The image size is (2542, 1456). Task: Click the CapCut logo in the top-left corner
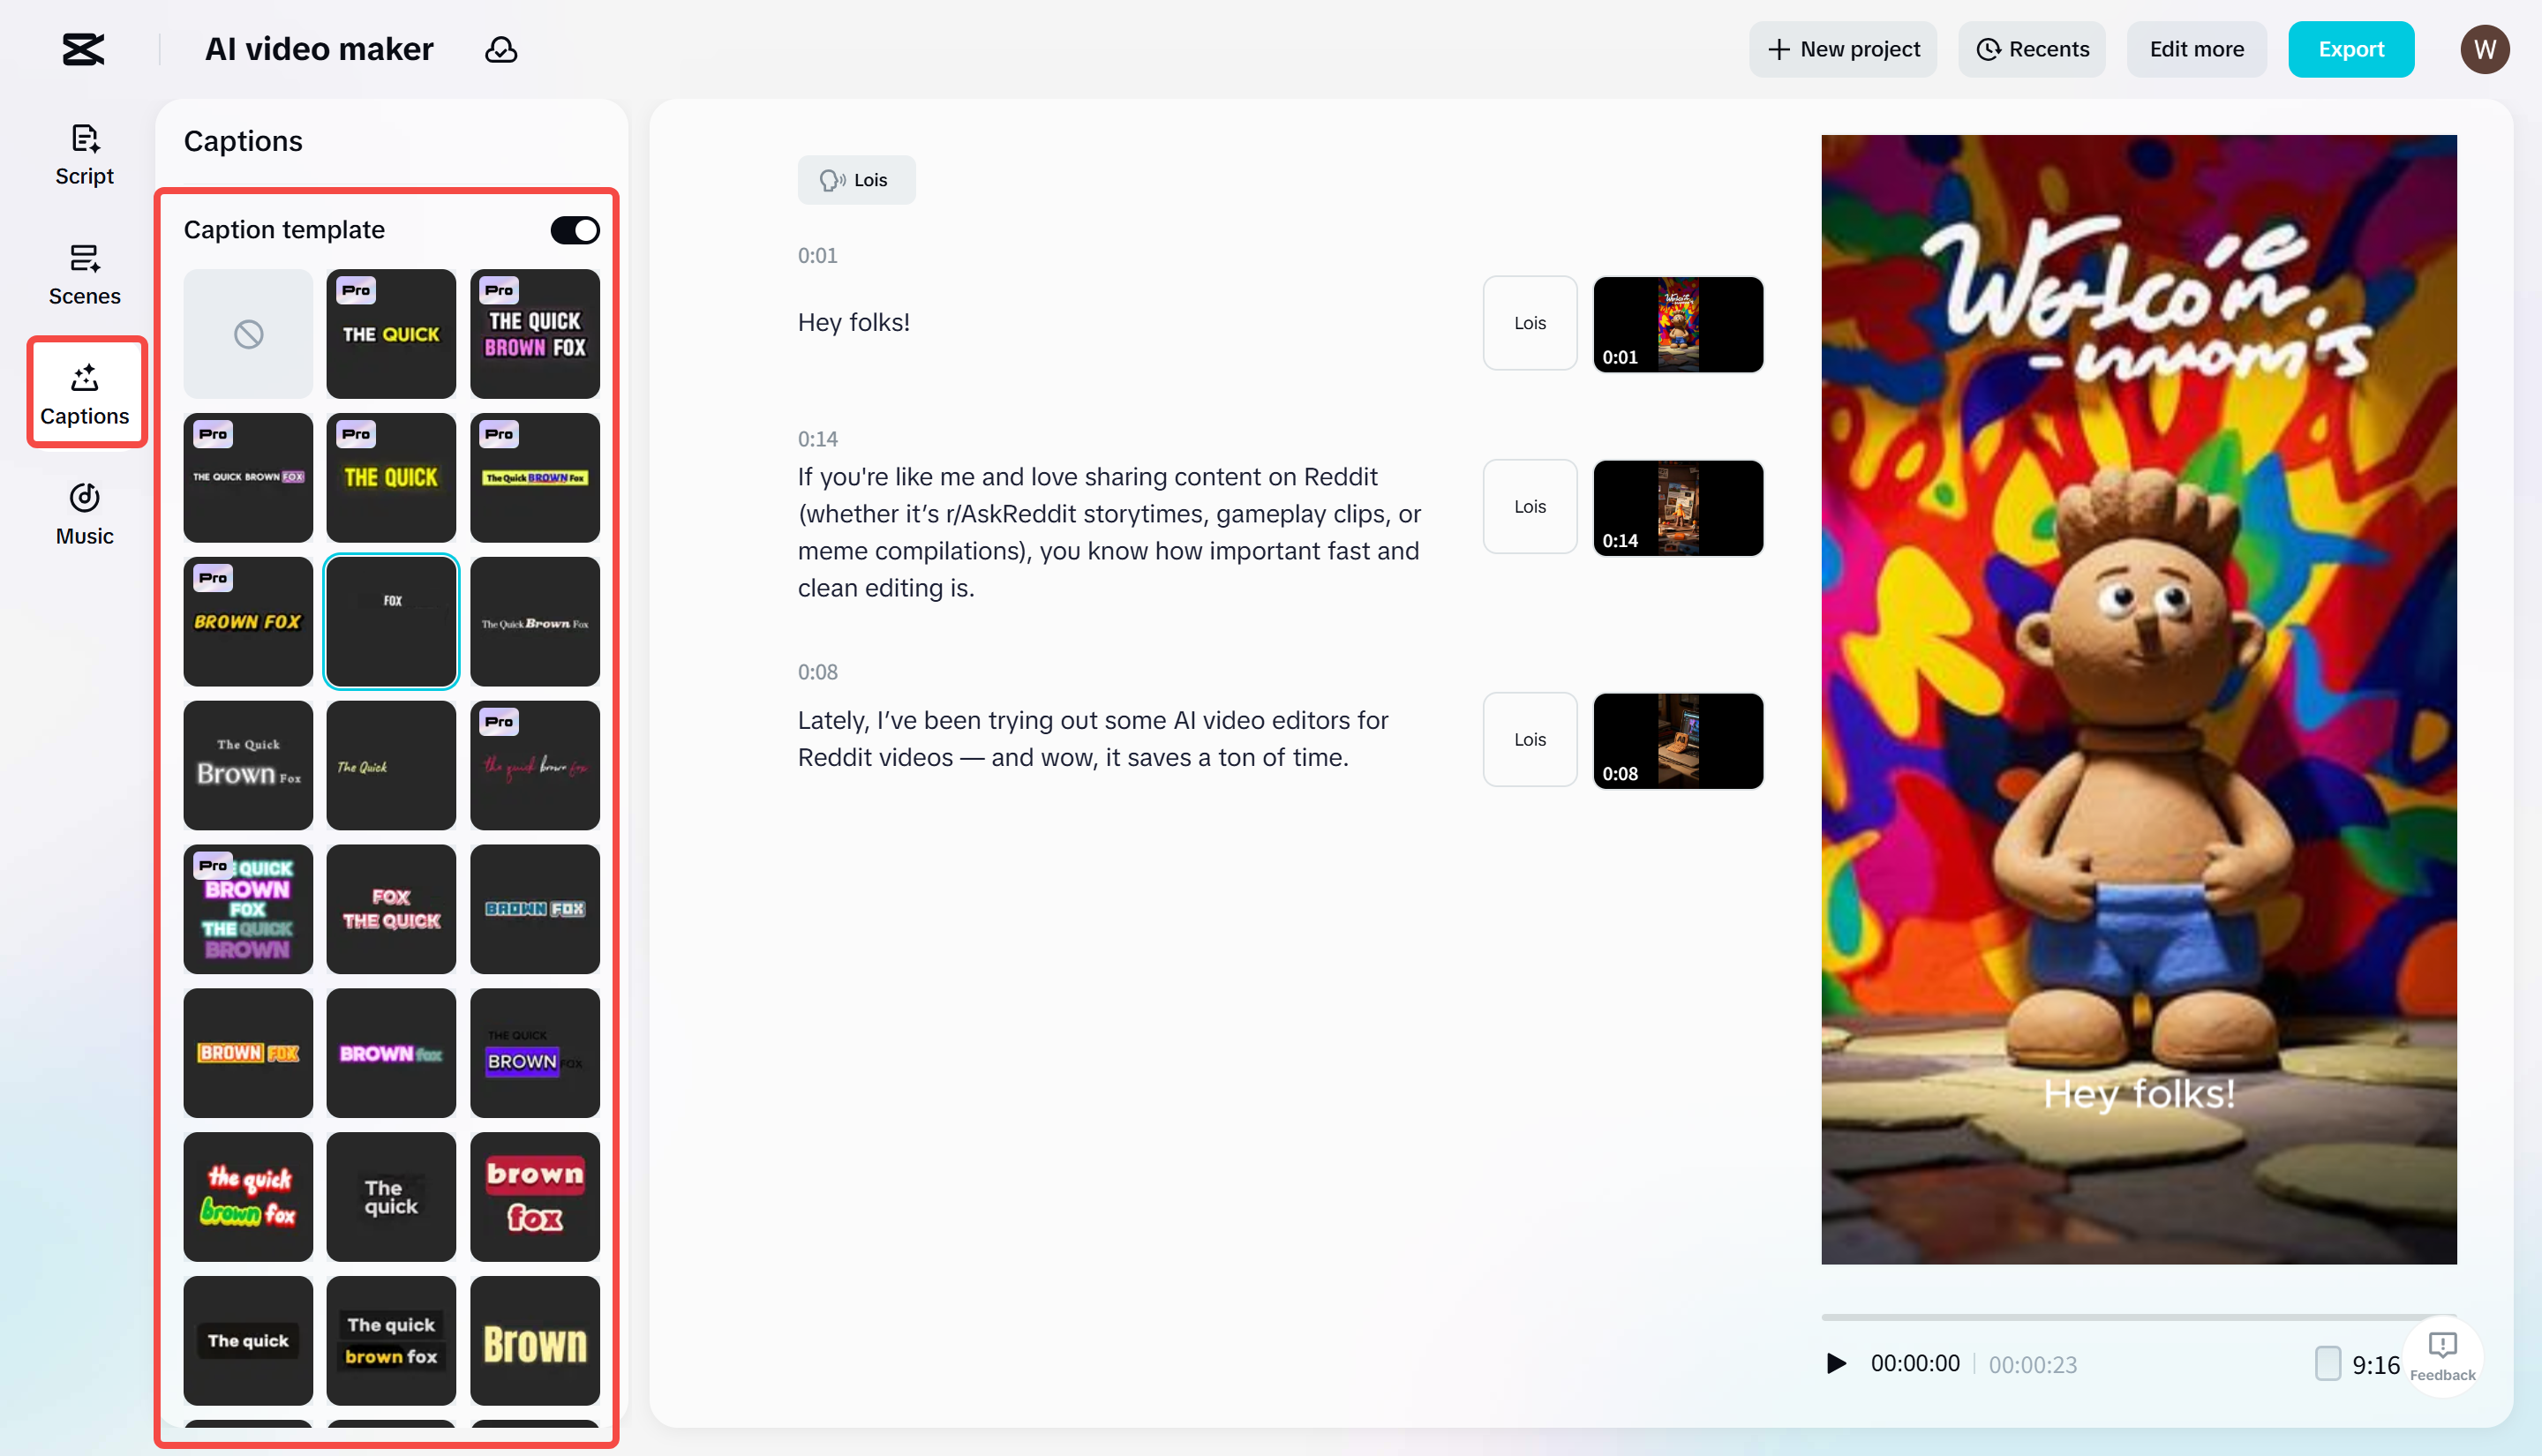(82, 48)
